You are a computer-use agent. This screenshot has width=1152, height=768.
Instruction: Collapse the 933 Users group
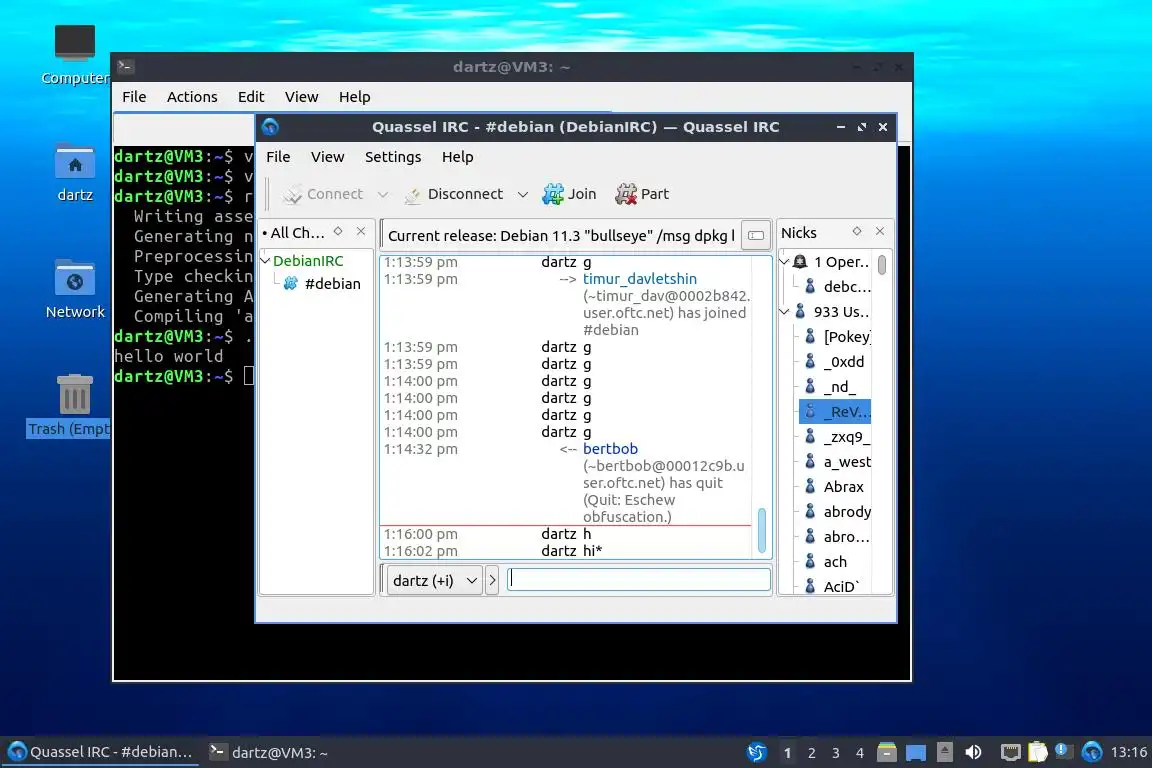(785, 312)
